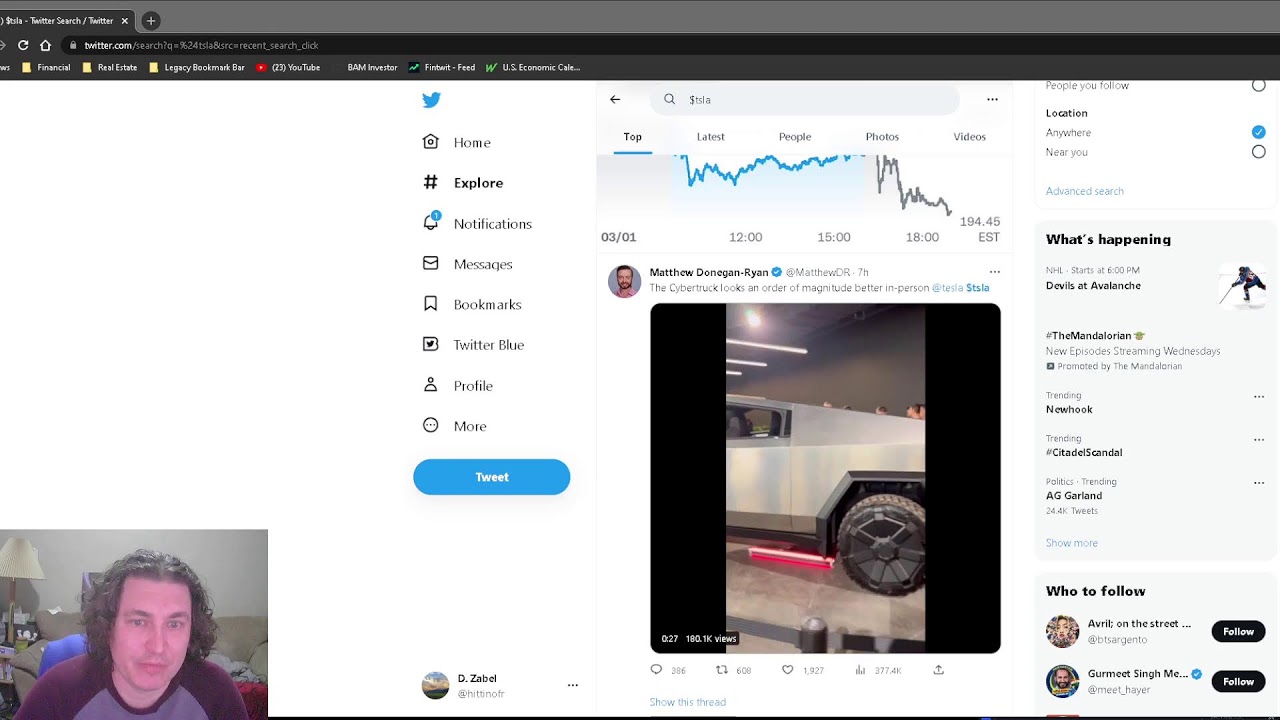Switch to the Photos tab
Viewport: 1280px width, 720px height.
pyautogui.click(x=882, y=137)
